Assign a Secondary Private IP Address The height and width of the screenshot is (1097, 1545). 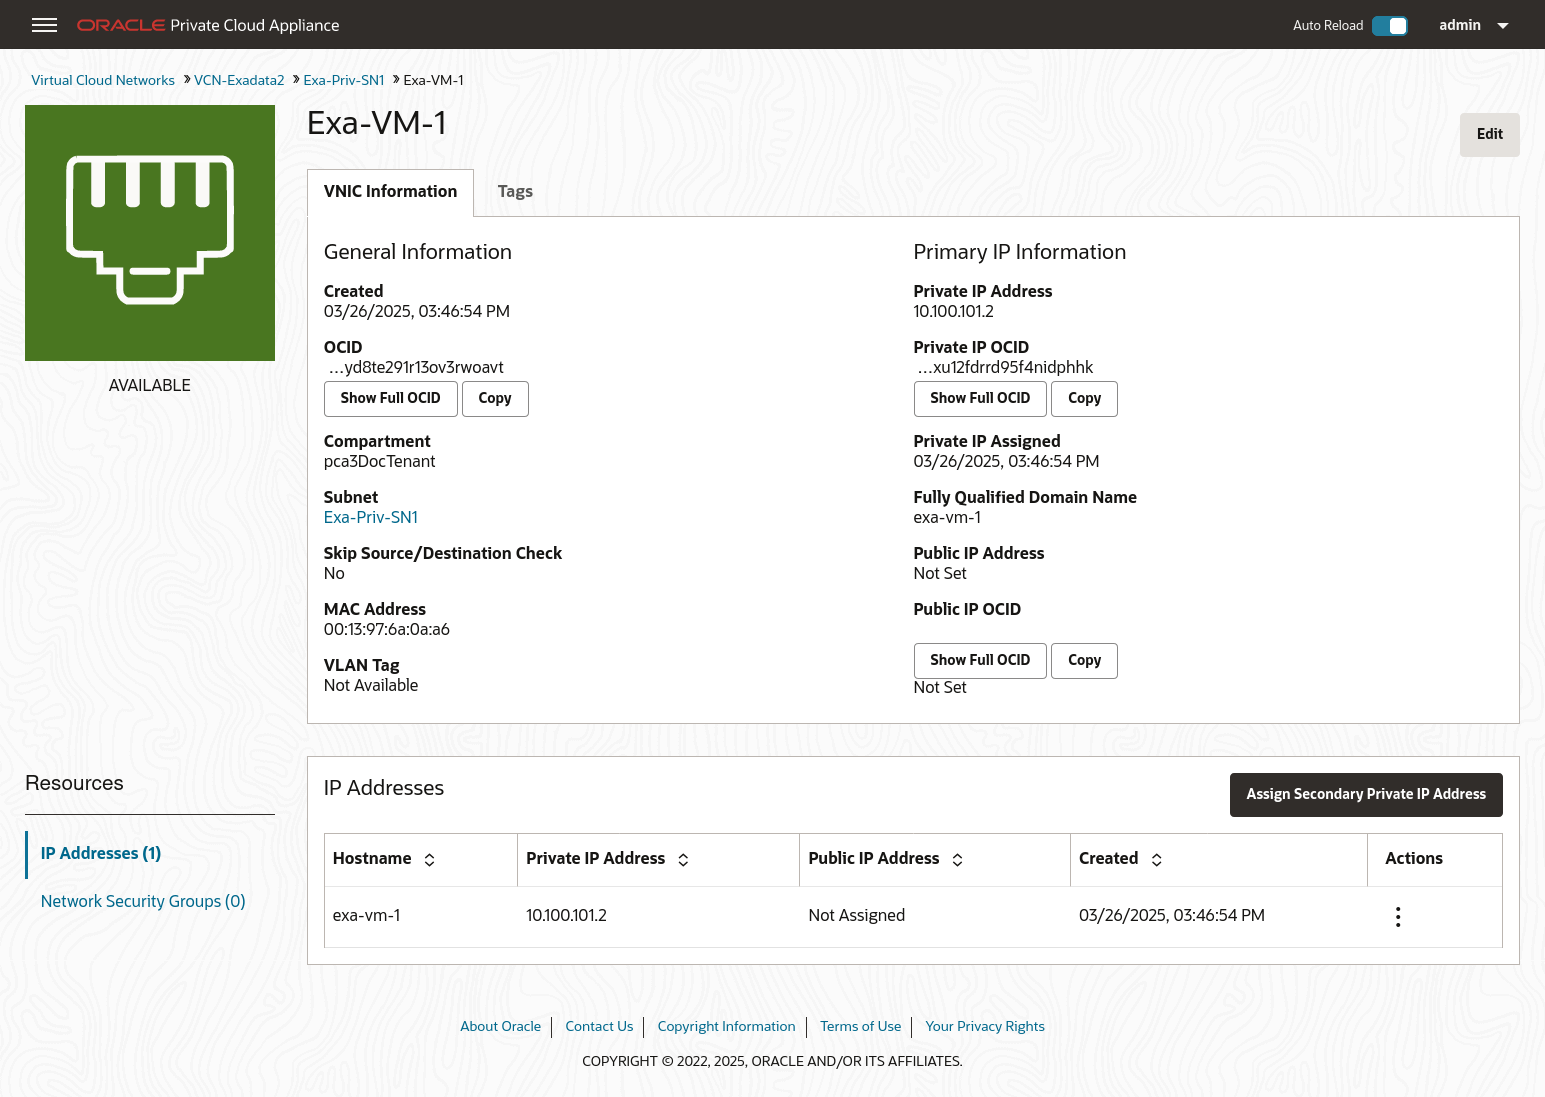pos(1365,794)
